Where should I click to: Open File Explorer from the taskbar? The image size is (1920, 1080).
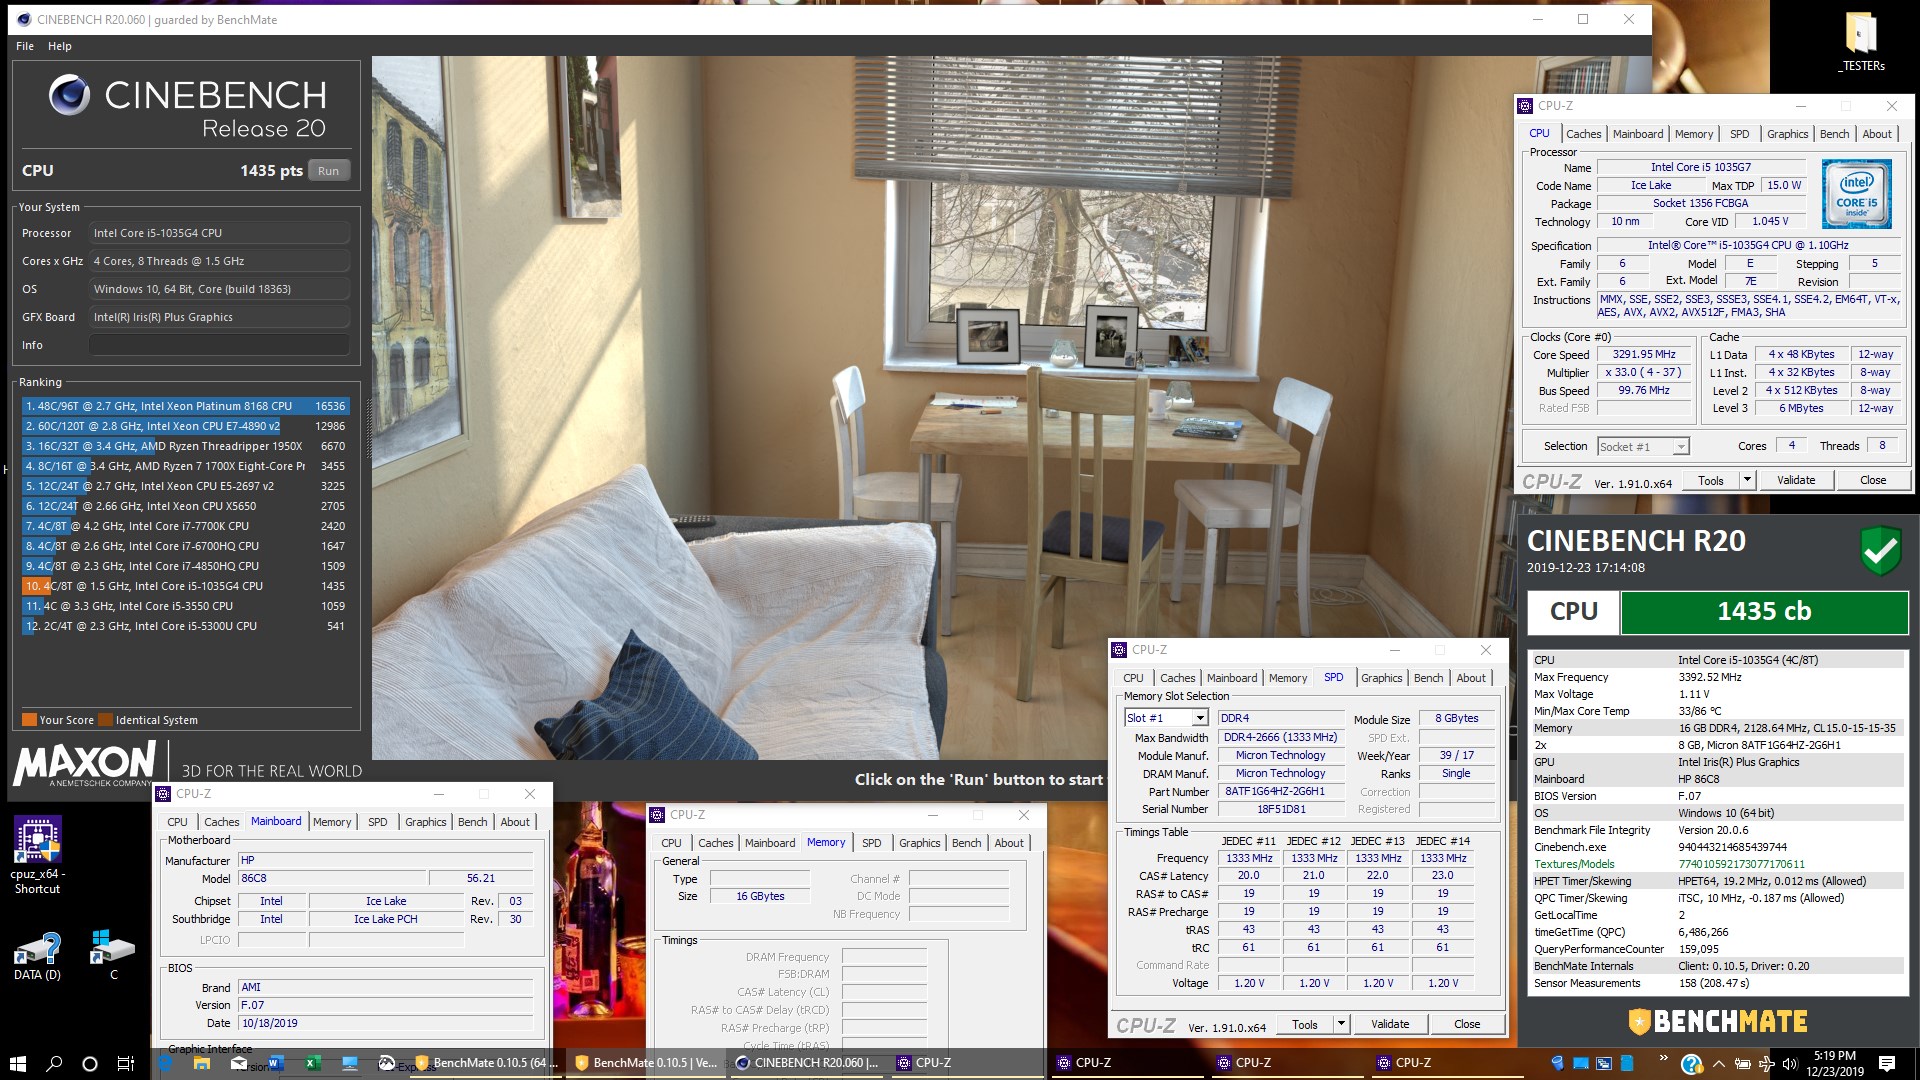tap(201, 1063)
